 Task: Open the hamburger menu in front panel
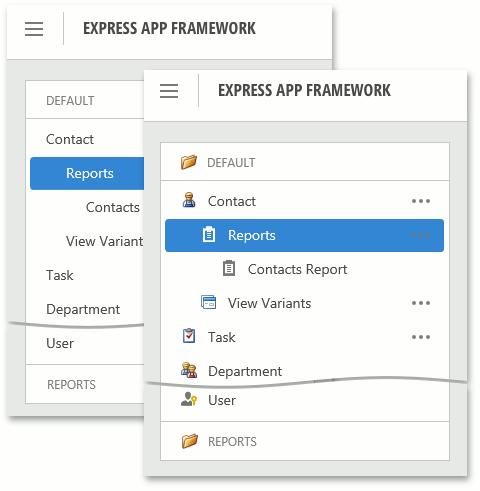[169, 91]
